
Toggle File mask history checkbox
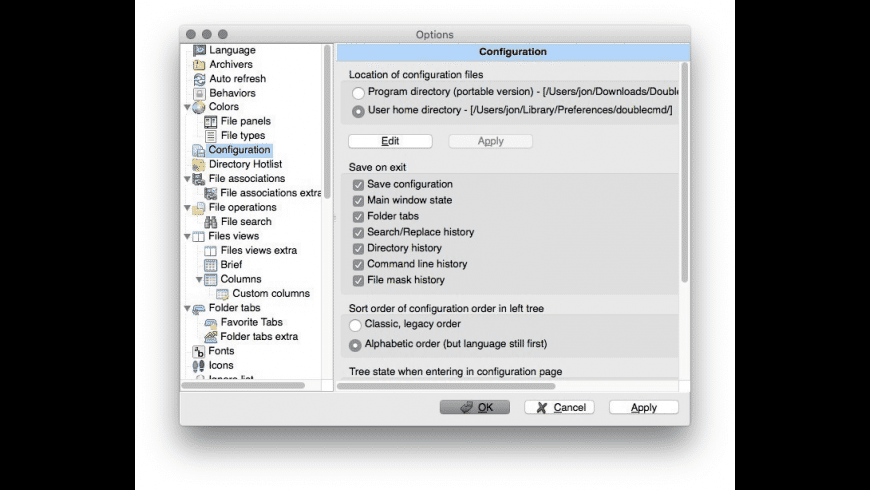click(358, 281)
